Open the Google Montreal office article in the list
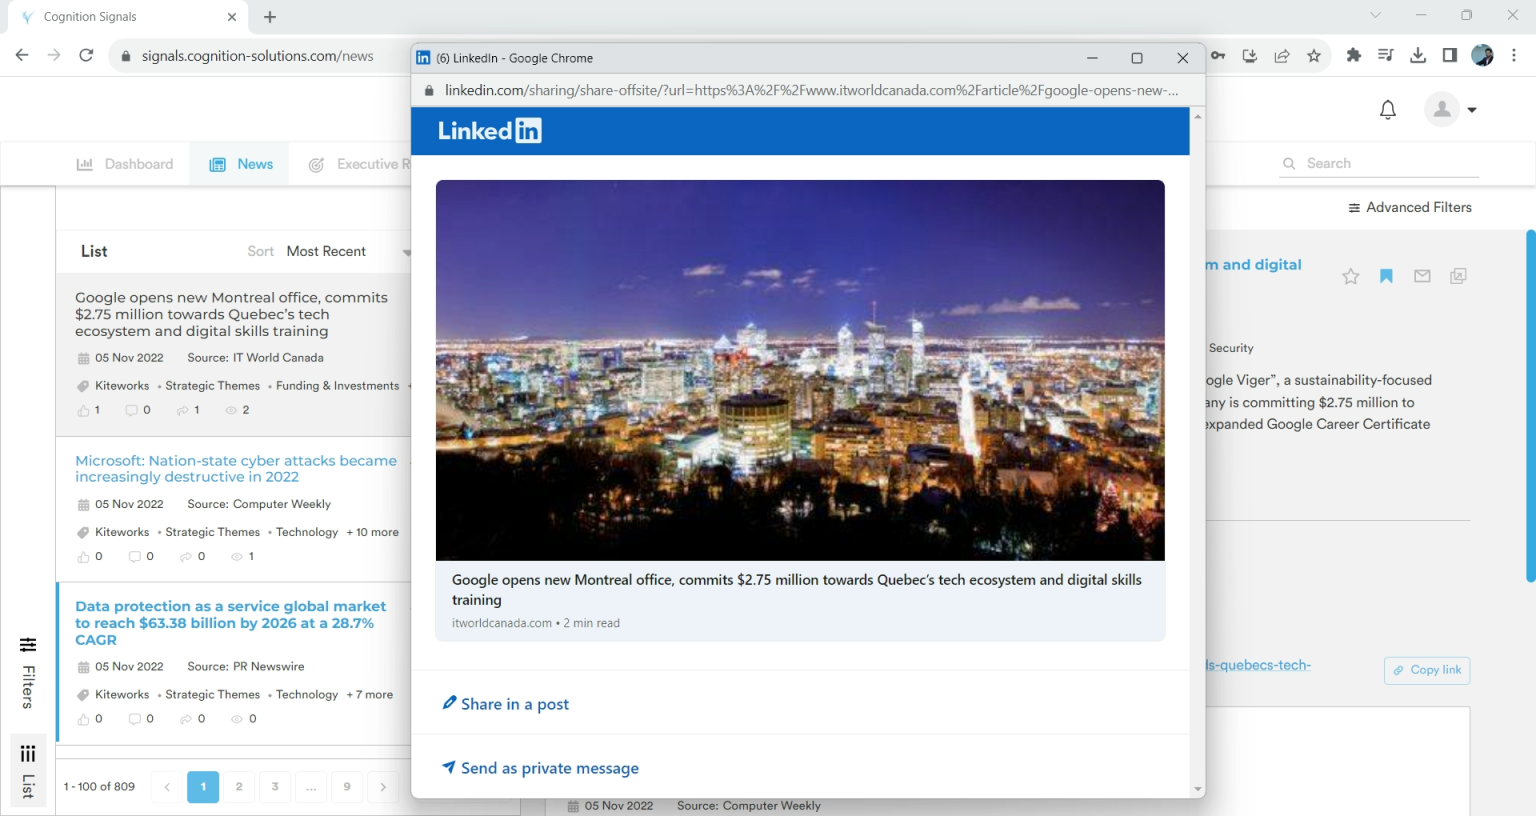The height and width of the screenshot is (816, 1536). click(231, 314)
